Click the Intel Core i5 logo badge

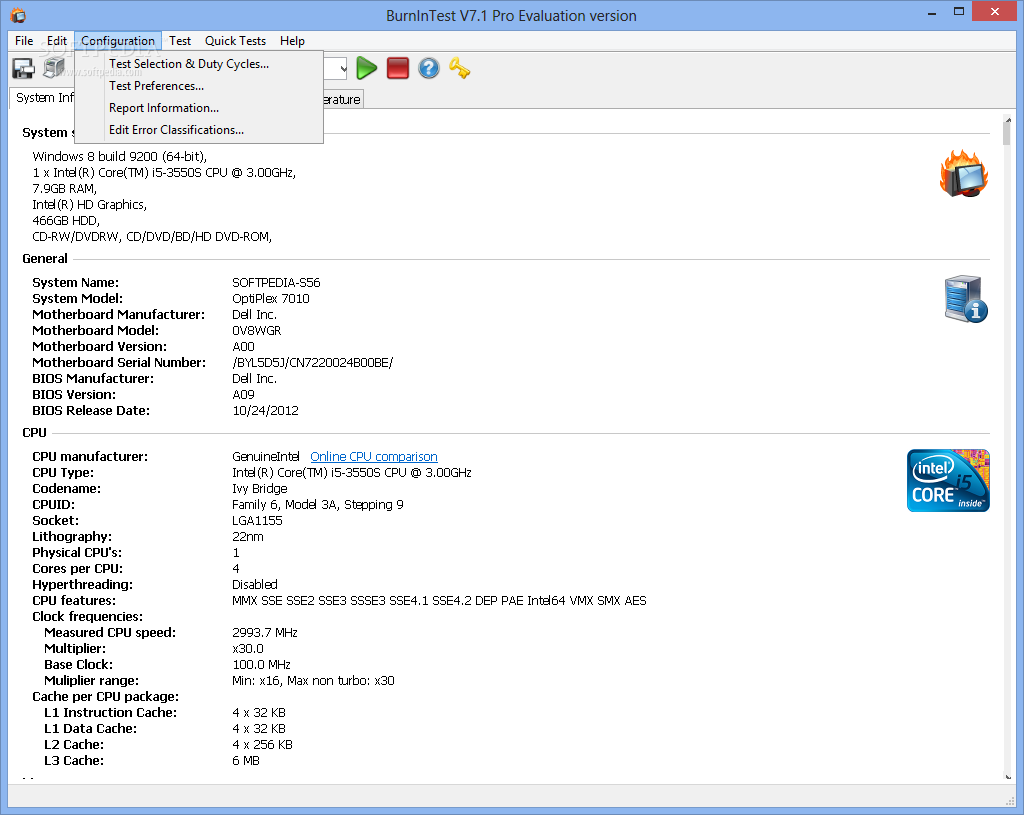pos(948,481)
